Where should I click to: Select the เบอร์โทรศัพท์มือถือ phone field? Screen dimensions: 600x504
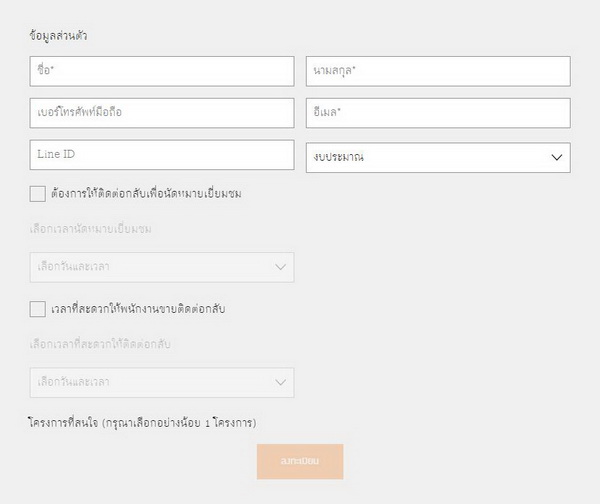pyautogui.click(x=162, y=113)
